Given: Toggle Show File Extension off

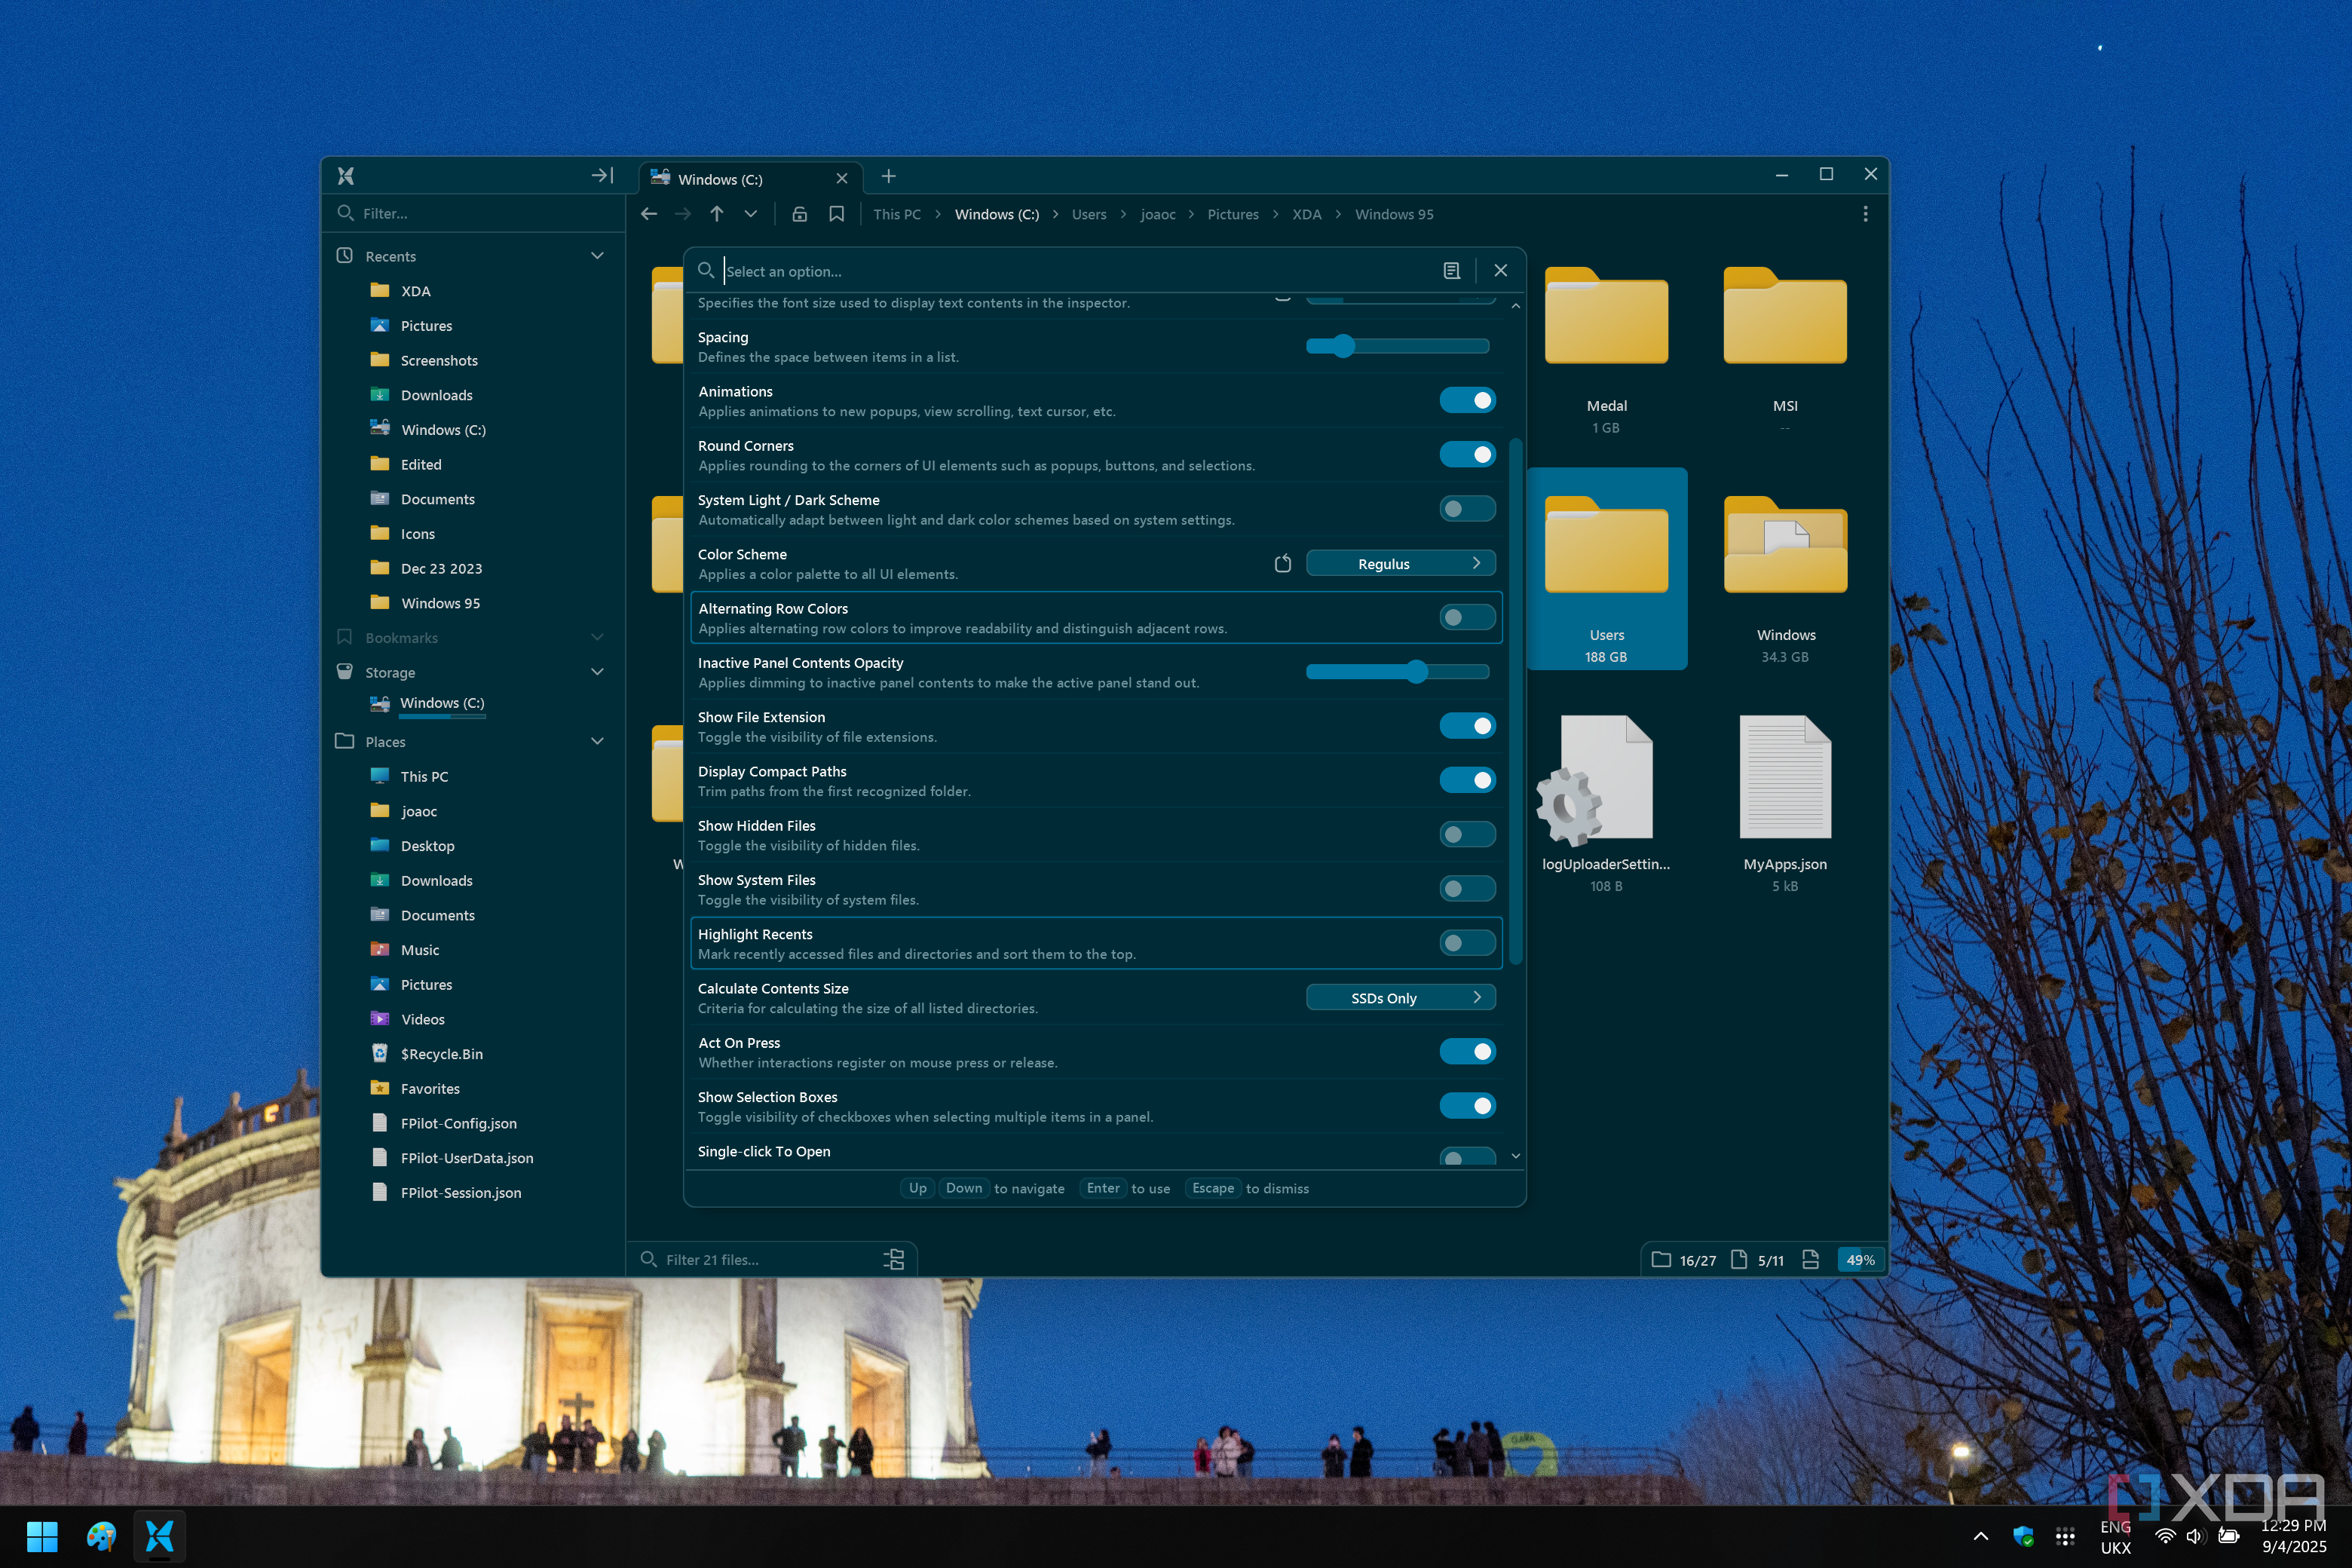Looking at the screenshot, I should coord(1467,726).
